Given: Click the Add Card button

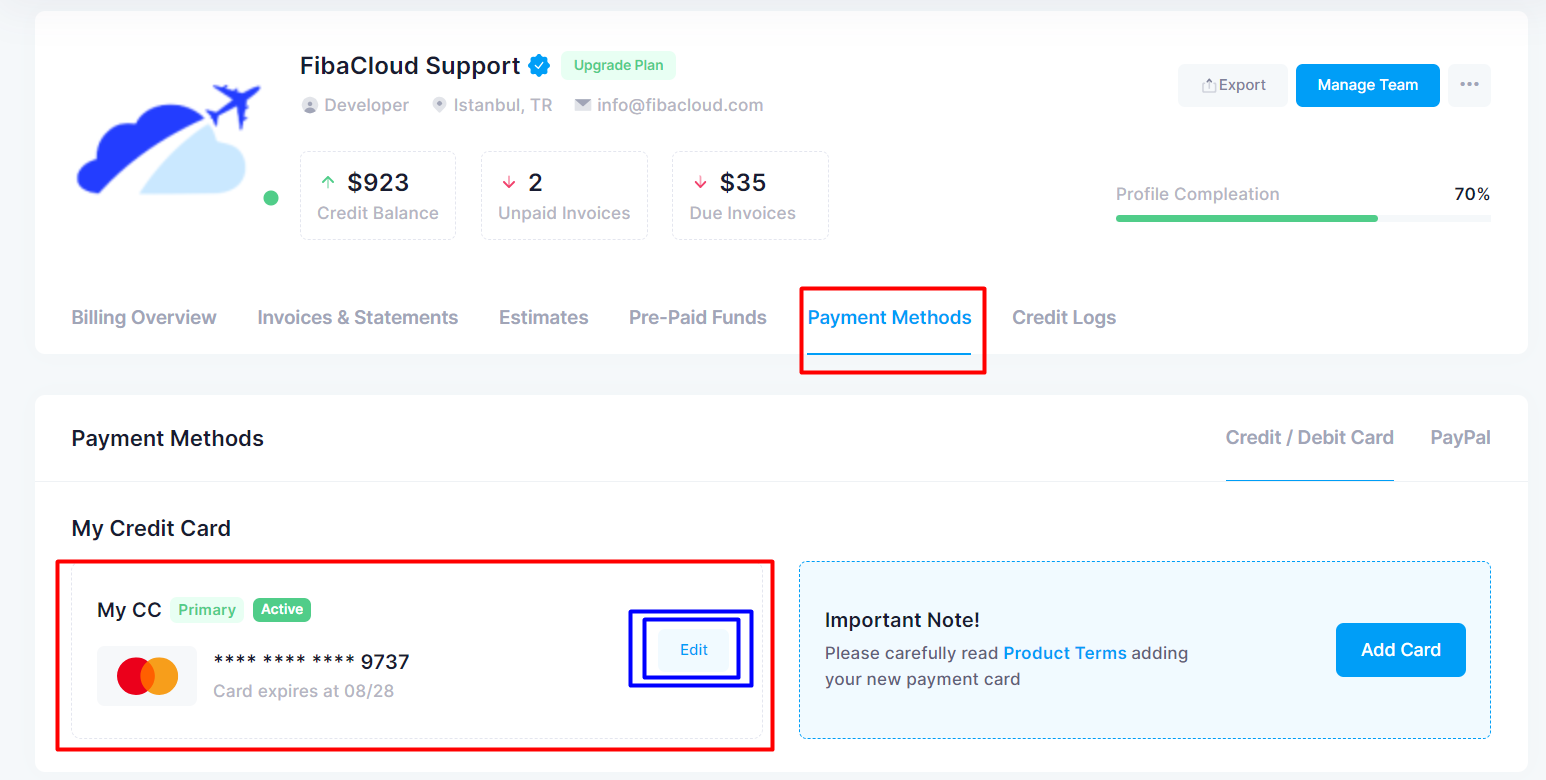Looking at the screenshot, I should (x=1401, y=650).
